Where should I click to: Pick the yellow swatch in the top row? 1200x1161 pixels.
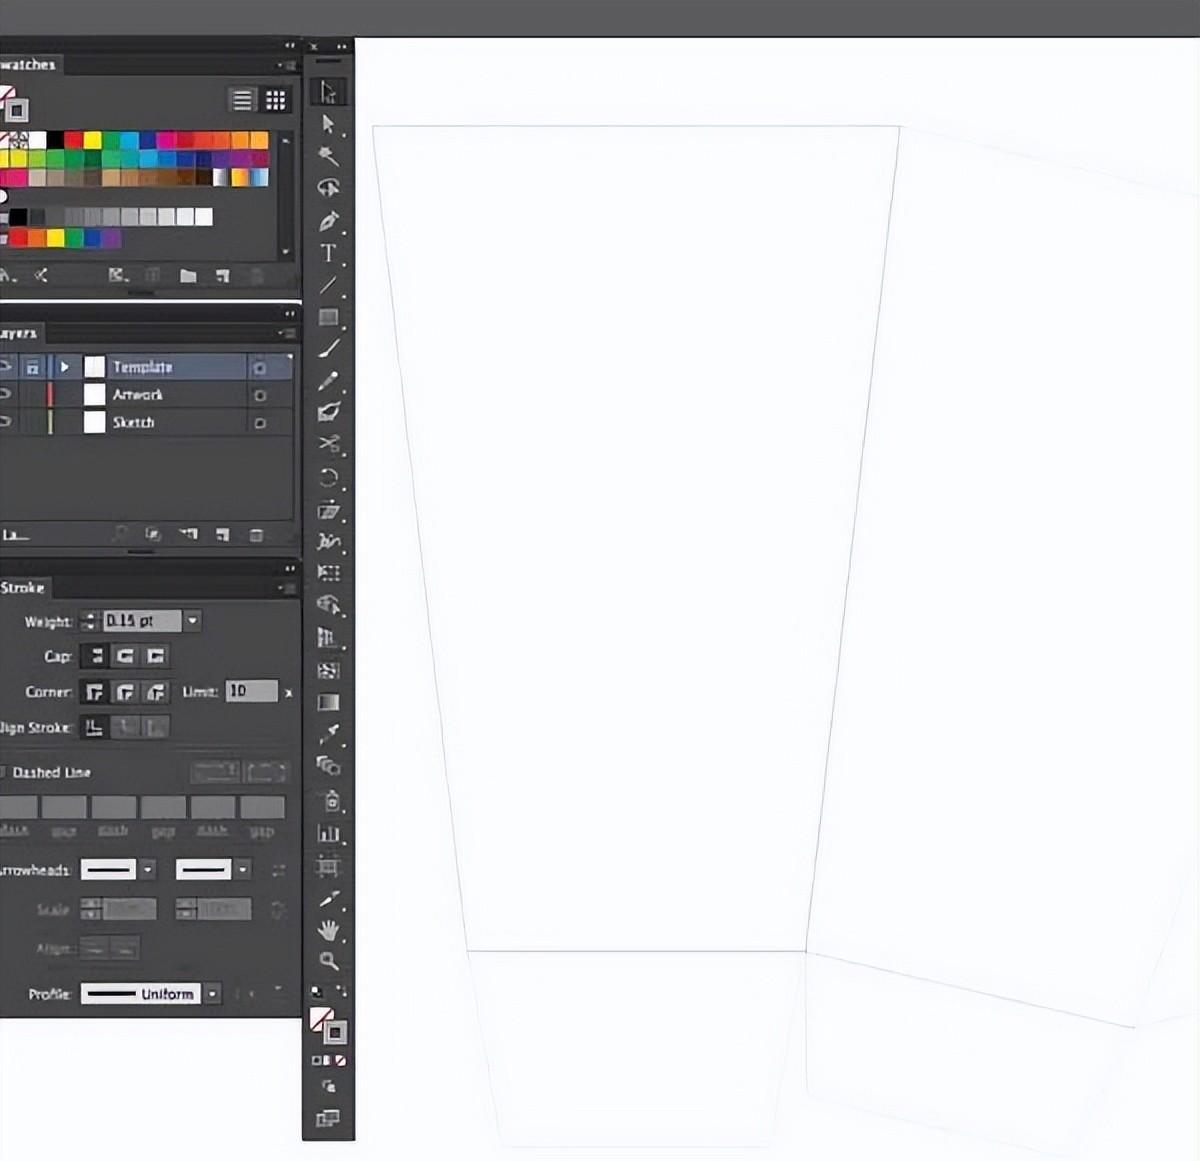point(92,140)
